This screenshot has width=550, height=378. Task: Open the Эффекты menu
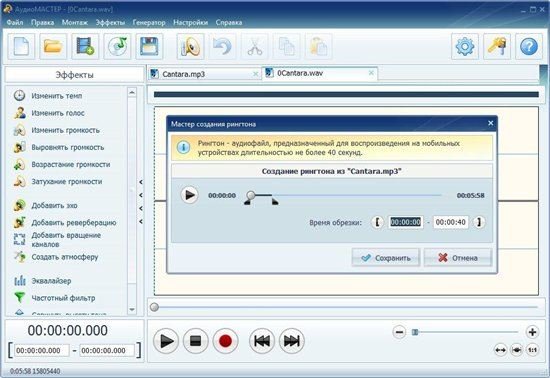(x=110, y=22)
